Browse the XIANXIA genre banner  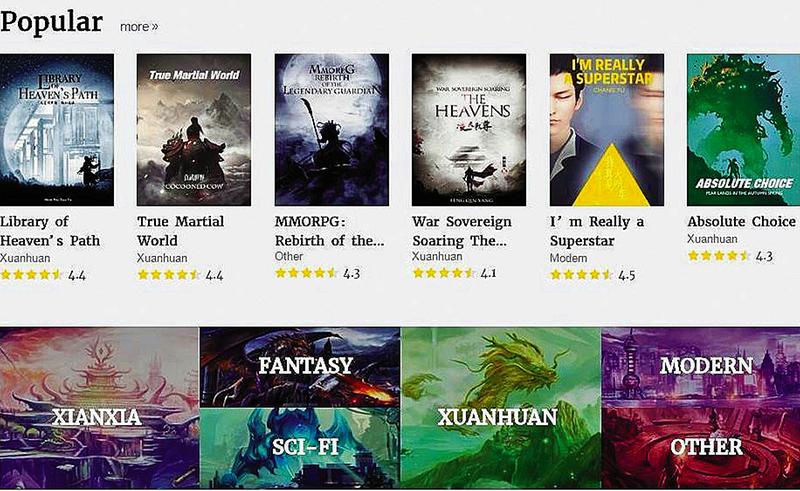coord(99,408)
